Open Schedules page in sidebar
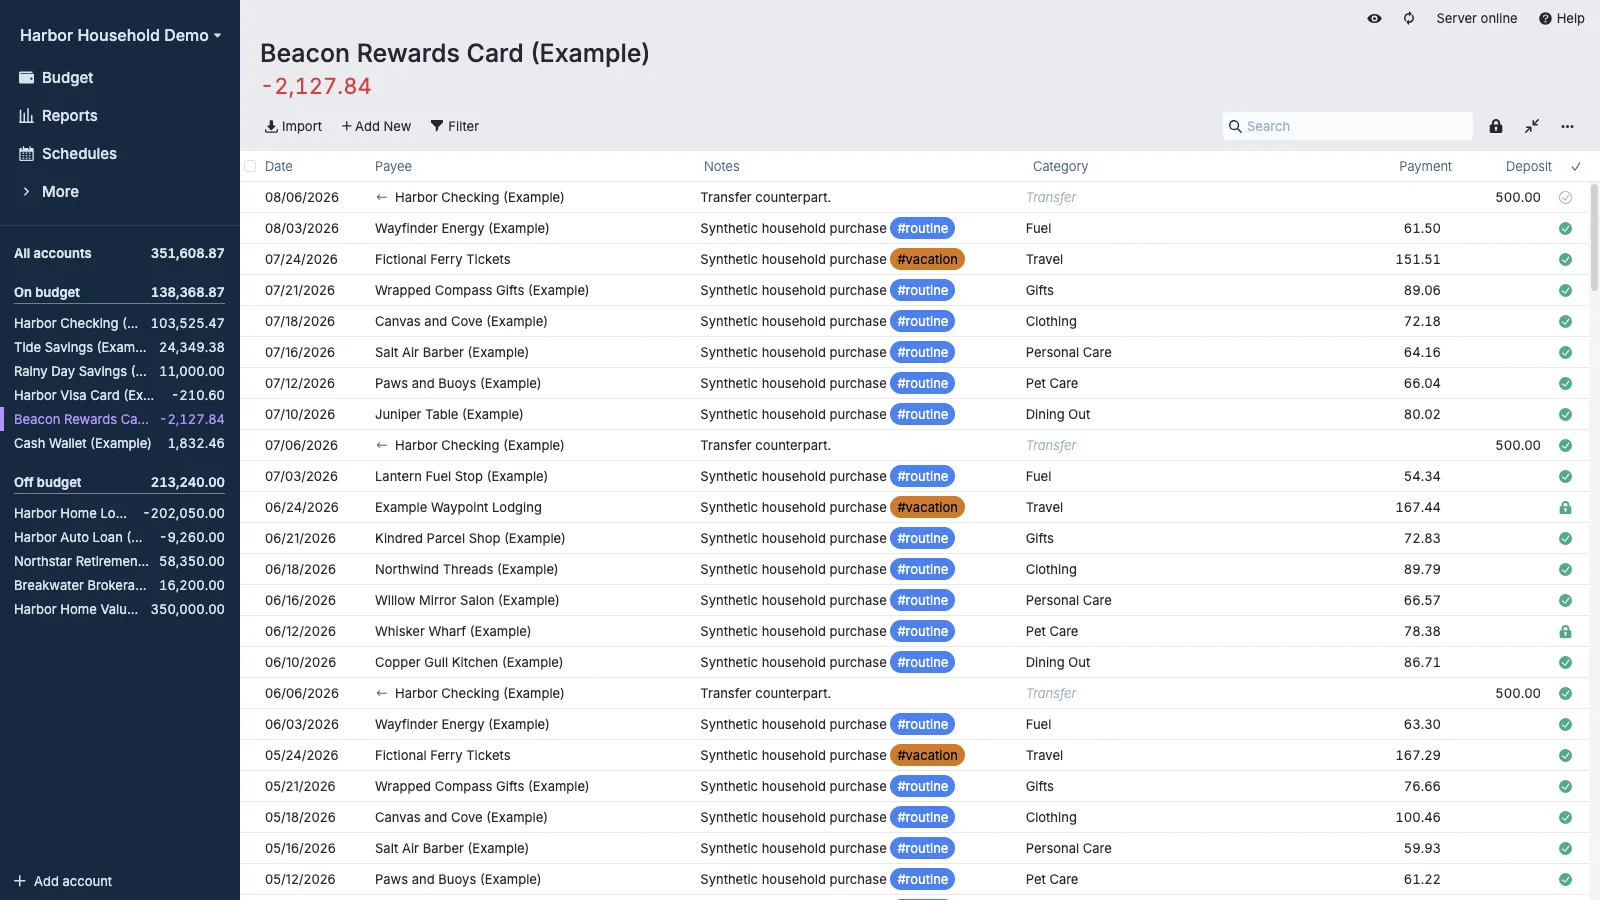Viewport: 1600px width, 900px height. click(x=120, y=153)
